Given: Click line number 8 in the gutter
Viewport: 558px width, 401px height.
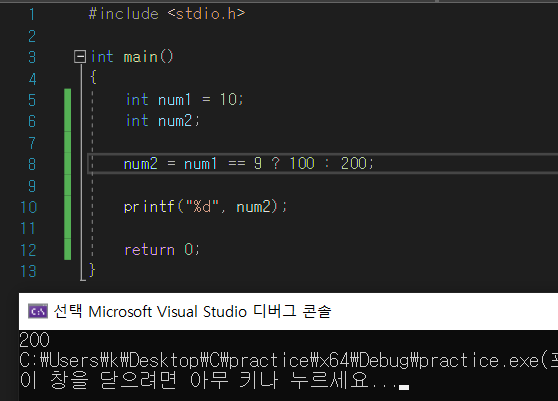Looking at the screenshot, I should (x=32, y=164).
